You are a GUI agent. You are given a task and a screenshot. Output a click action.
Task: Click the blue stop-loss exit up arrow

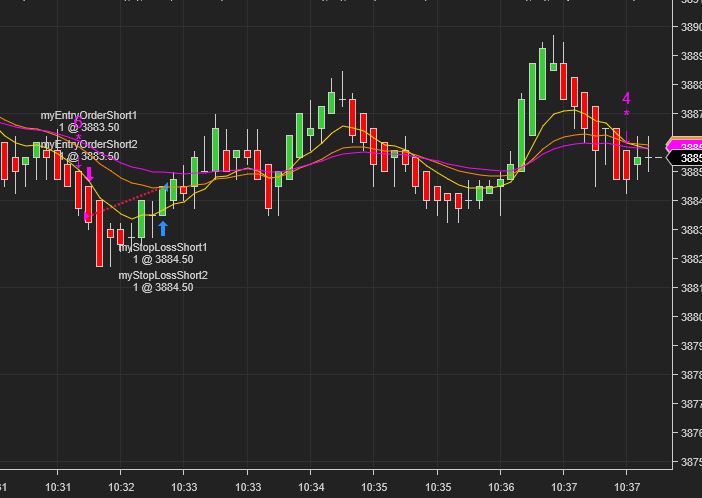point(163,228)
